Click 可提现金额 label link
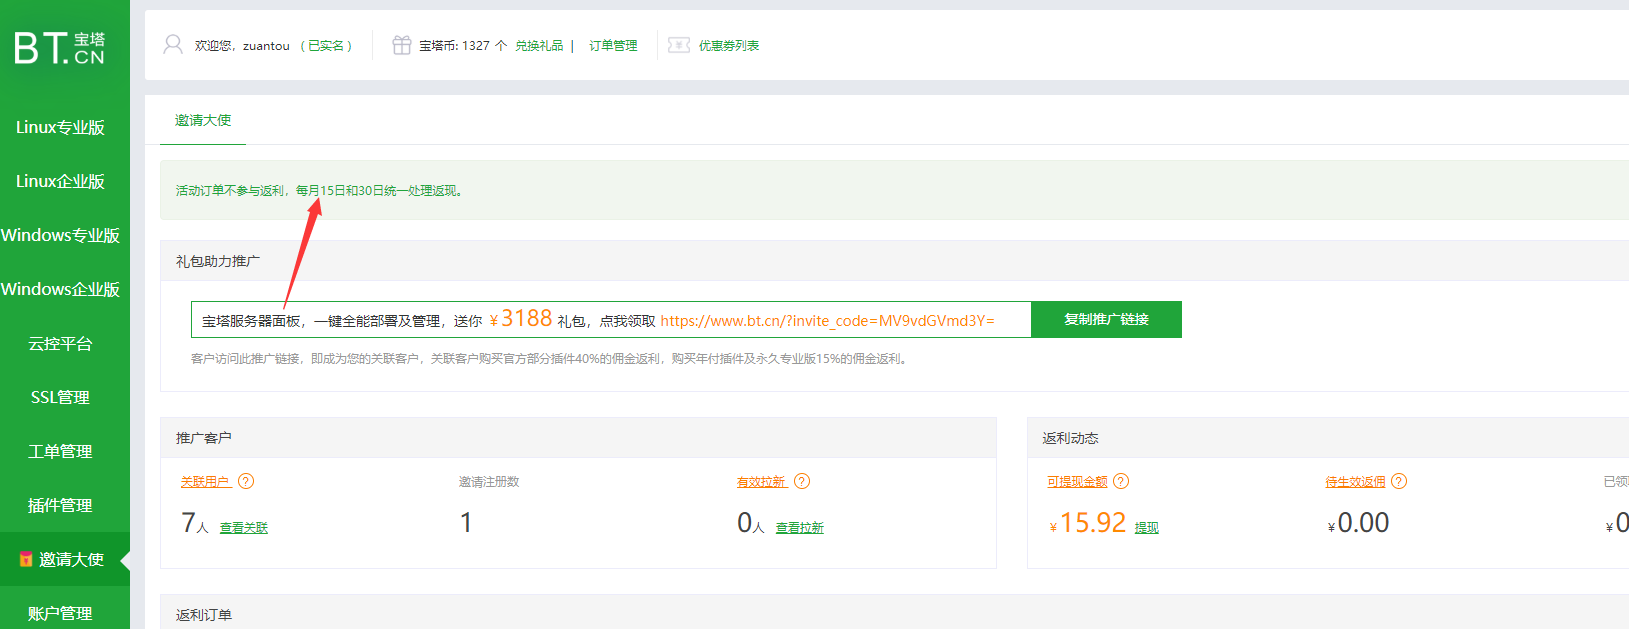This screenshot has height=629, width=1629. pos(1077,482)
